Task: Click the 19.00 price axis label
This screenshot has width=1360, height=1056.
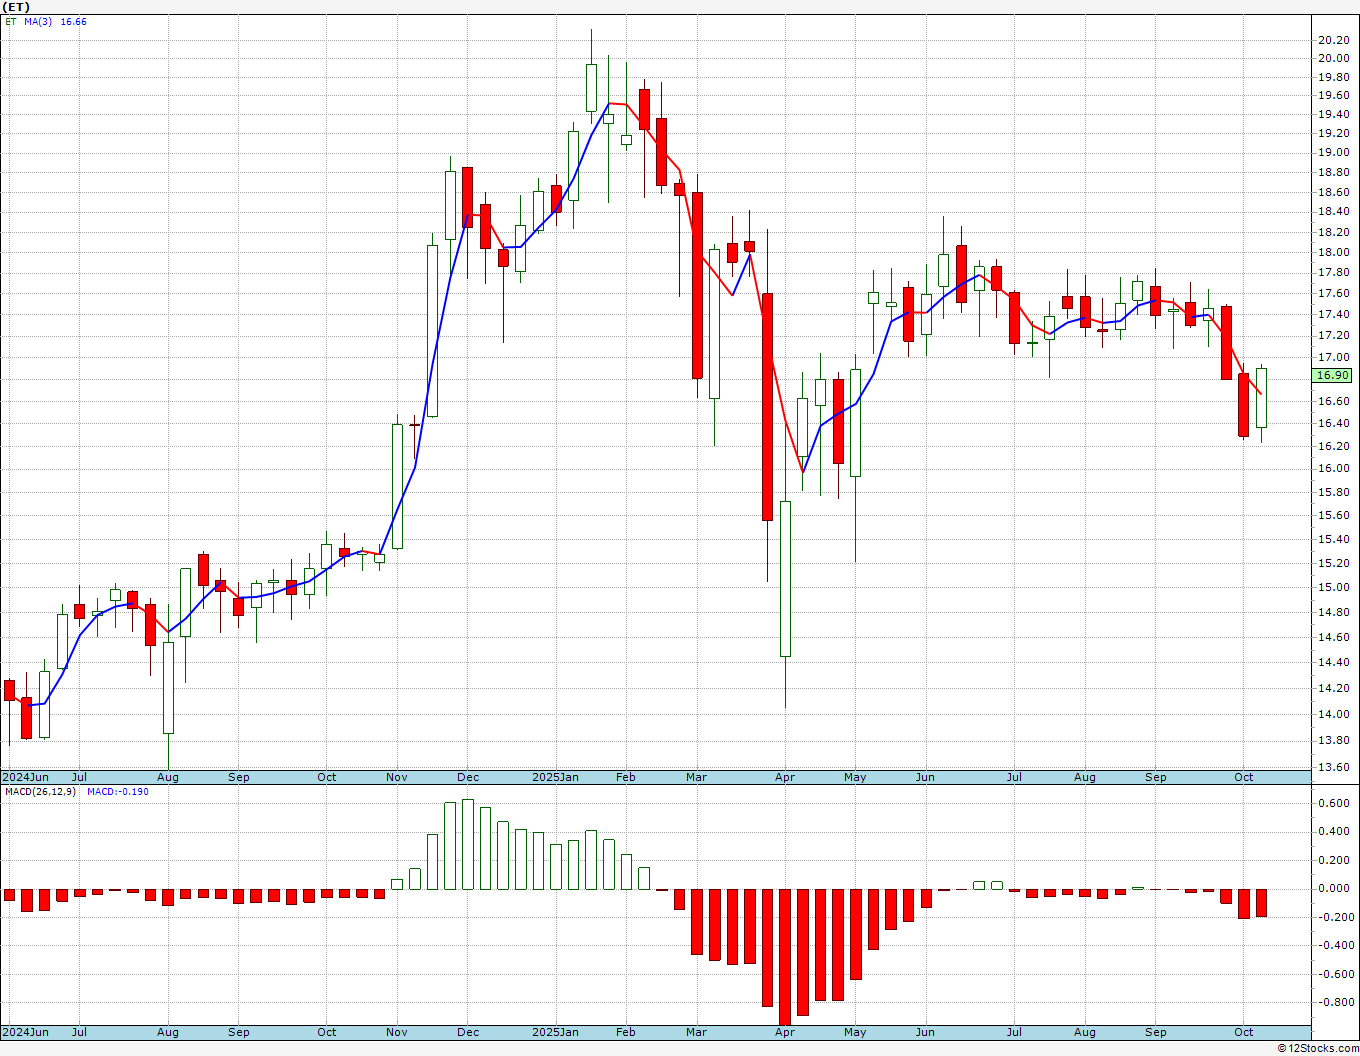Action: click(x=1332, y=153)
